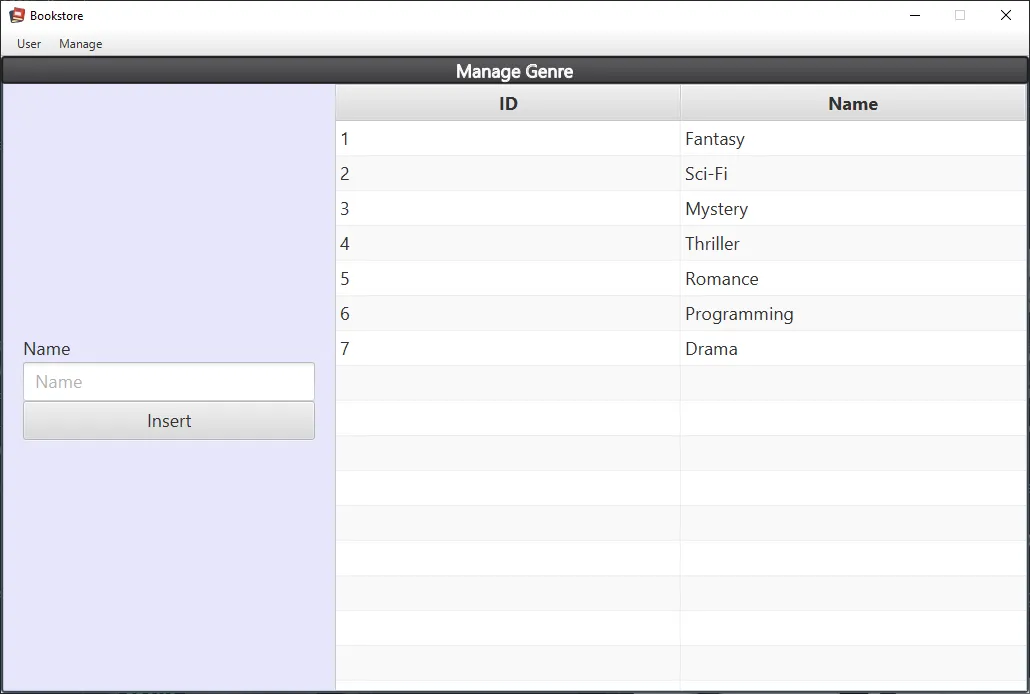Pick the Thriller genre in the table
This screenshot has width=1030, height=694.
click(712, 244)
